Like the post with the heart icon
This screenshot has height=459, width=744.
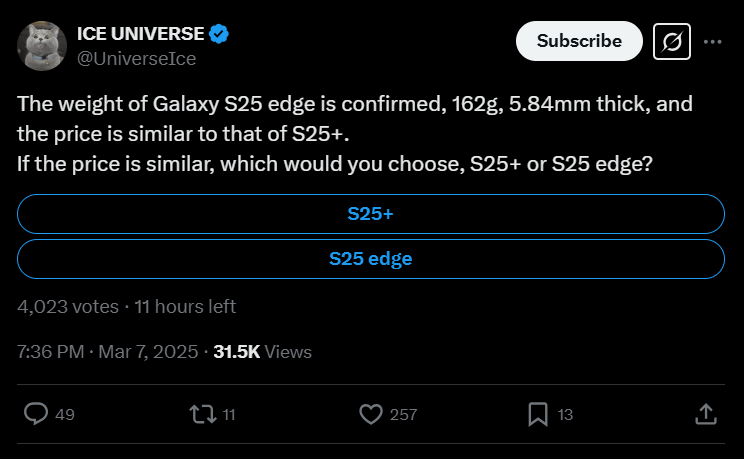pos(371,414)
